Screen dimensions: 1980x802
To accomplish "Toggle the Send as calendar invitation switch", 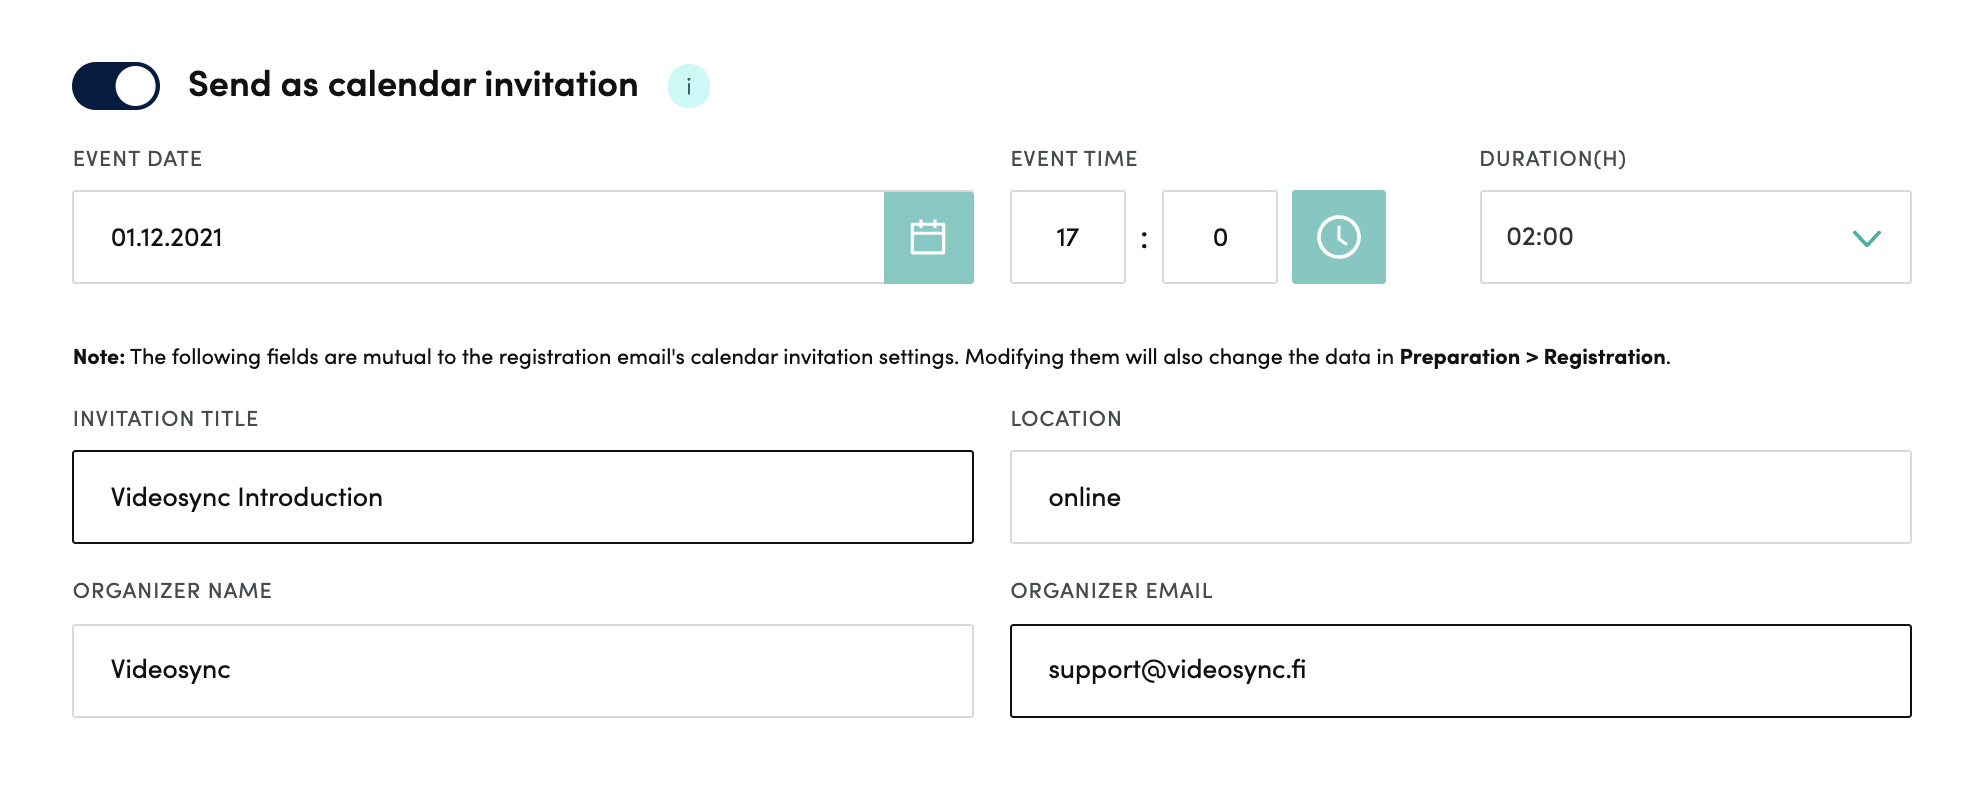I will click(116, 86).
